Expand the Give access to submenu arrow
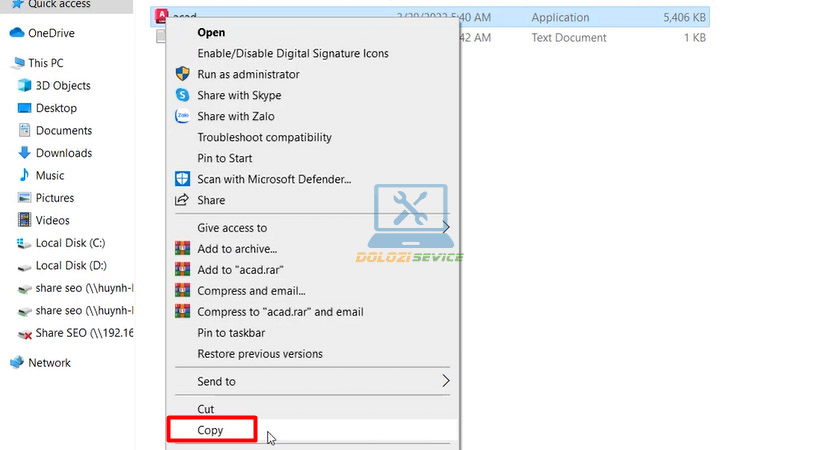The width and height of the screenshot is (820, 450). tap(446, 228)
